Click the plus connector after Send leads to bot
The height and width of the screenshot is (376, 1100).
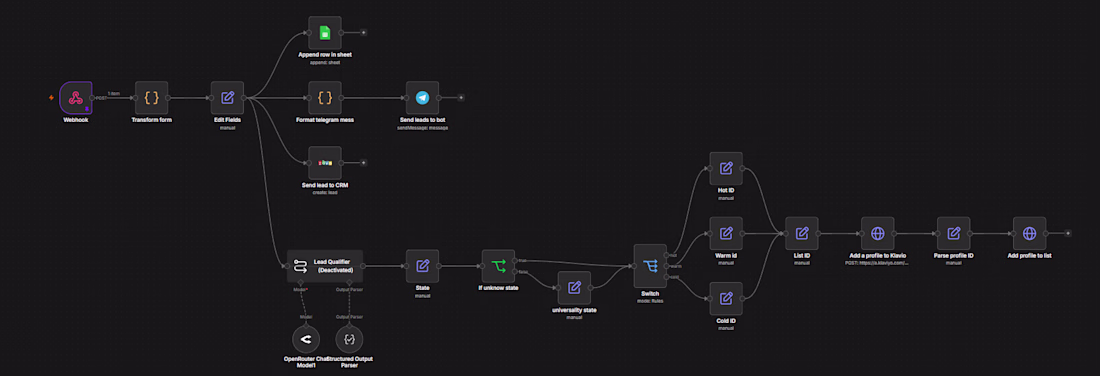[461, 98]
